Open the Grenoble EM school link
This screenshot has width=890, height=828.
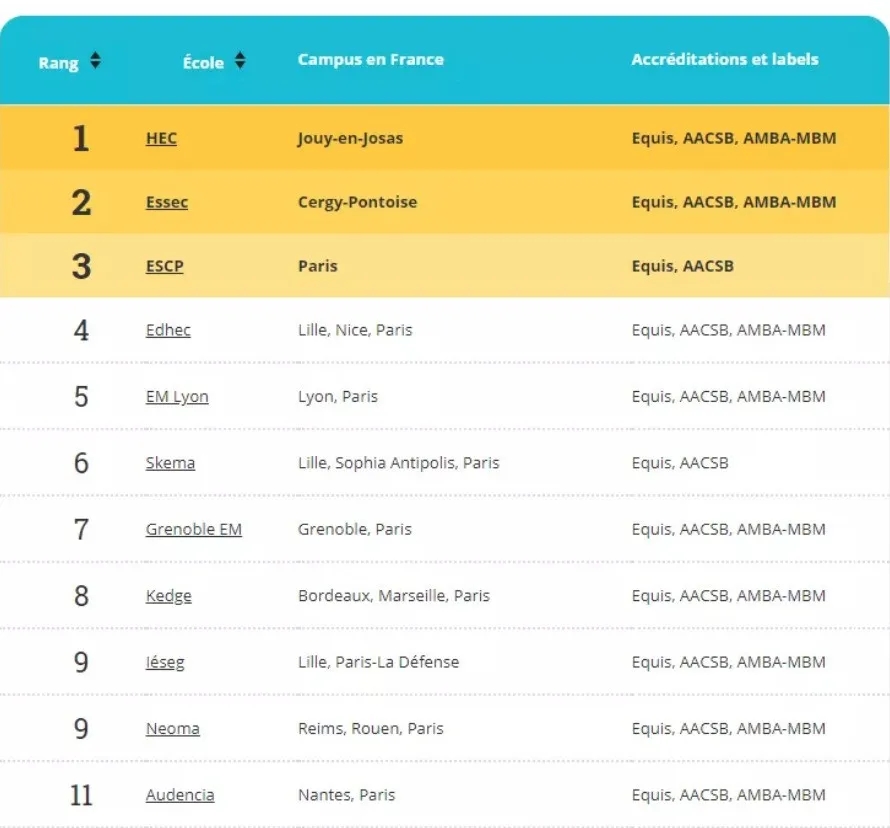pos(194,529)
